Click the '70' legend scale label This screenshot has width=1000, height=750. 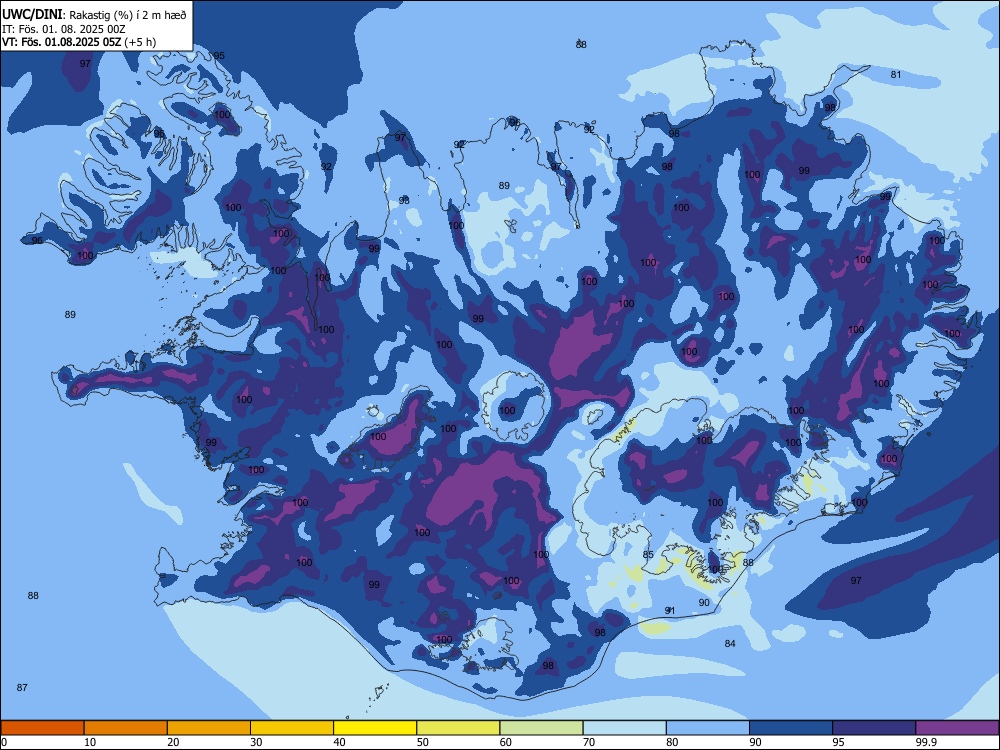(589, 742)
